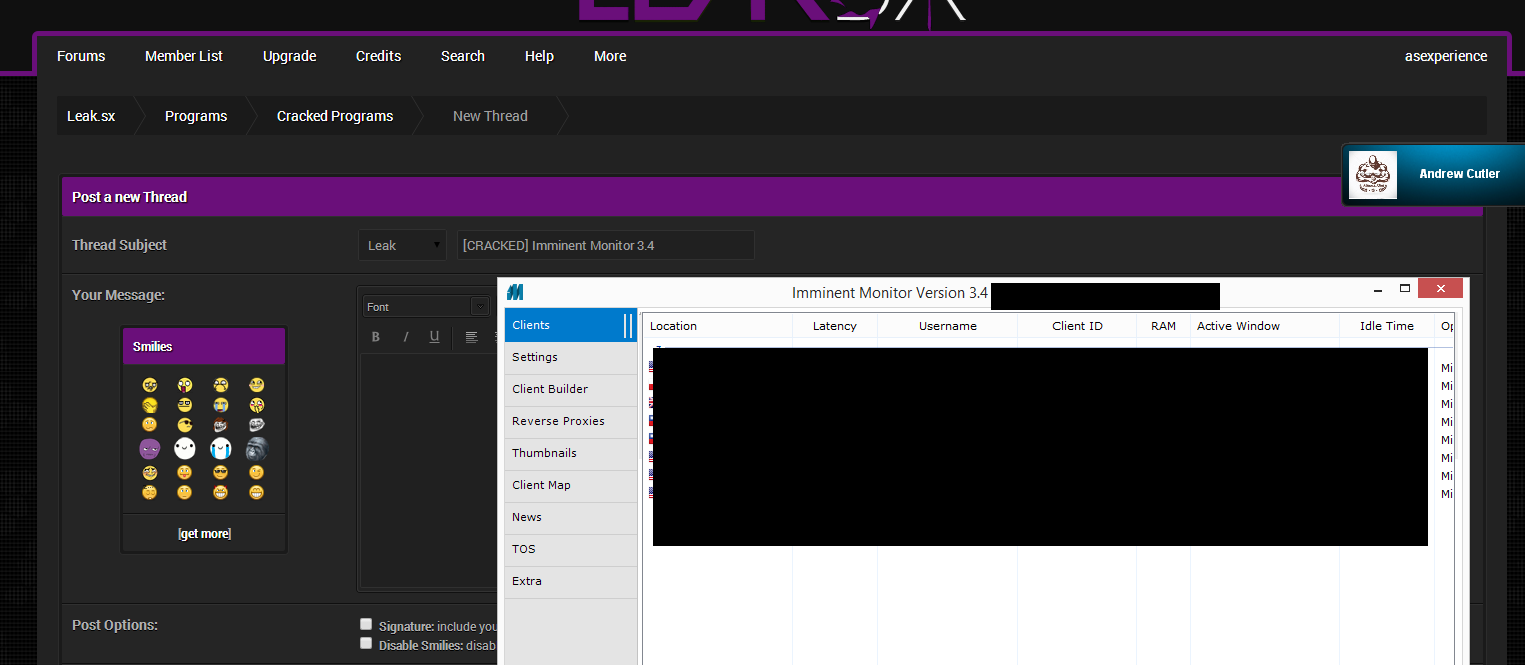This screenshot has height=665, width=1525.
Task: Go to Member List
Action: pyautogui.click(x=184, y=56)
